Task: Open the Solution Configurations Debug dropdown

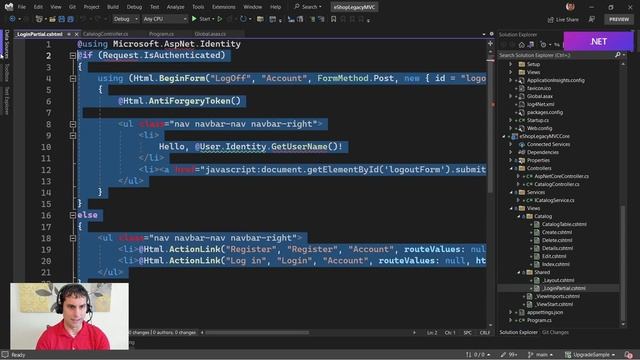Action: 125,19
